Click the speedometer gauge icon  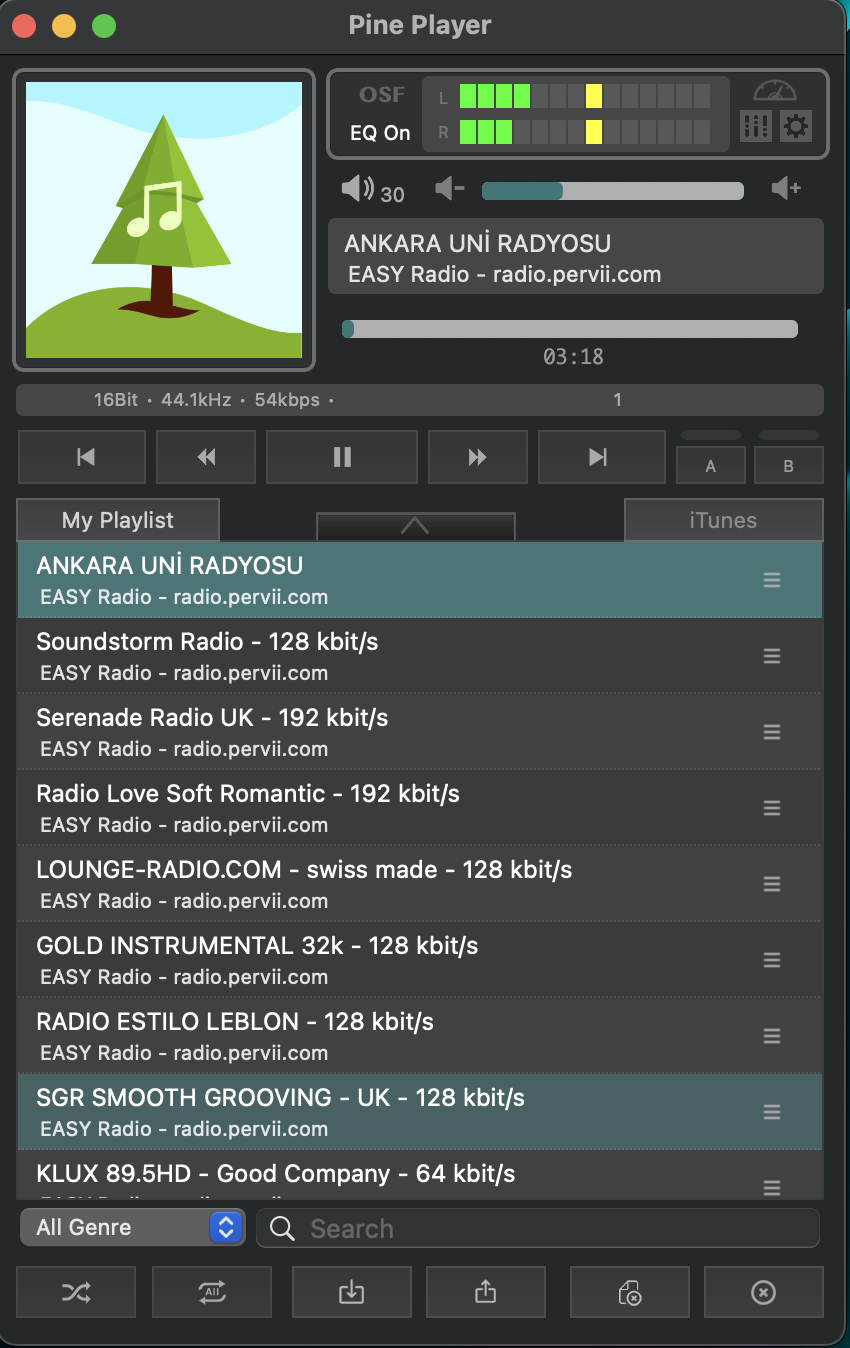(775, 91)
